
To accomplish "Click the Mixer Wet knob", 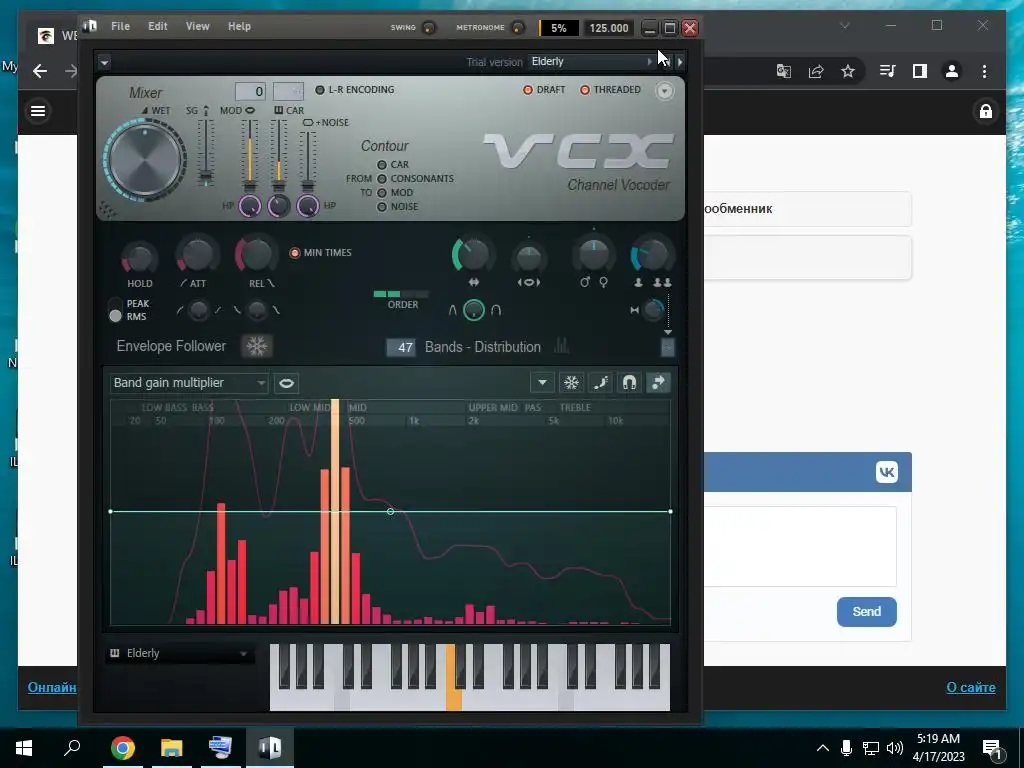I will pos(145,159).
